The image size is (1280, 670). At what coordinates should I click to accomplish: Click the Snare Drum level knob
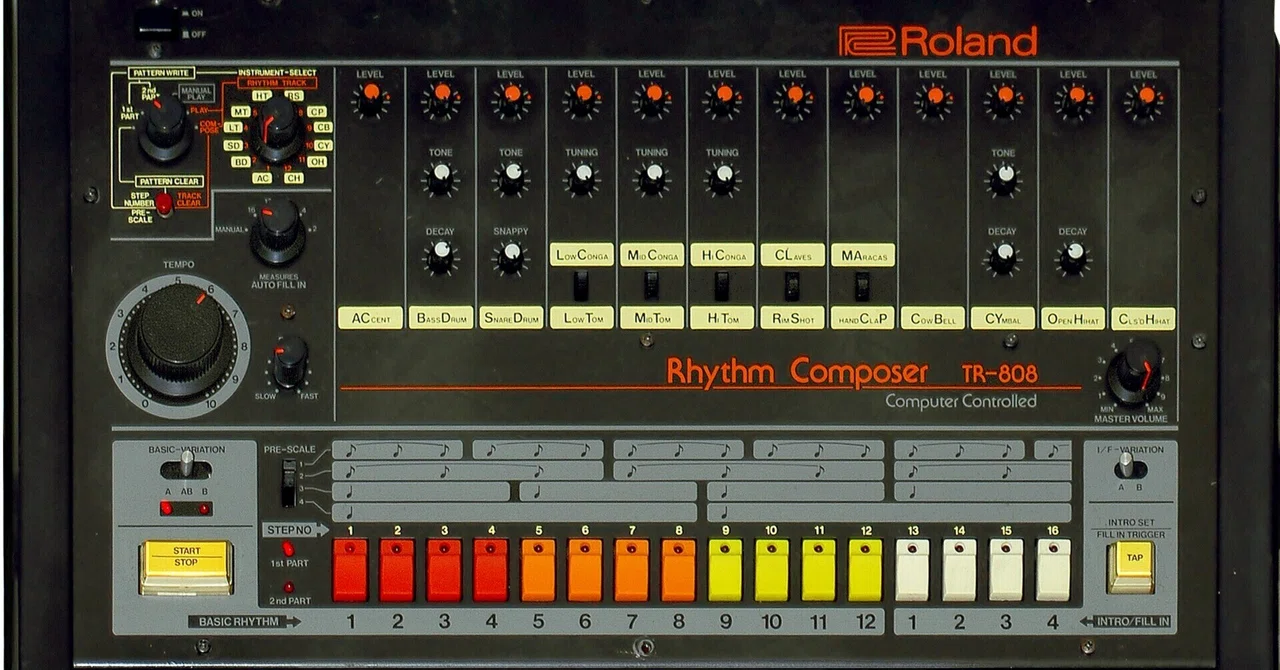[x=510, y=100]
